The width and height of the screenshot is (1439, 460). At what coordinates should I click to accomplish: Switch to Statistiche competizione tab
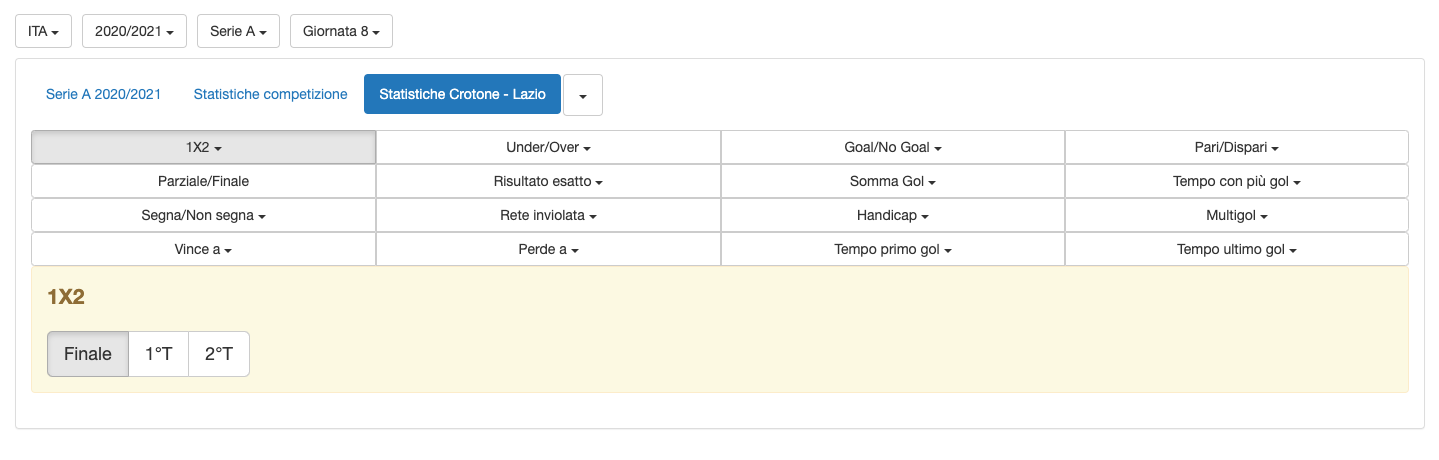tap(270, 94)
